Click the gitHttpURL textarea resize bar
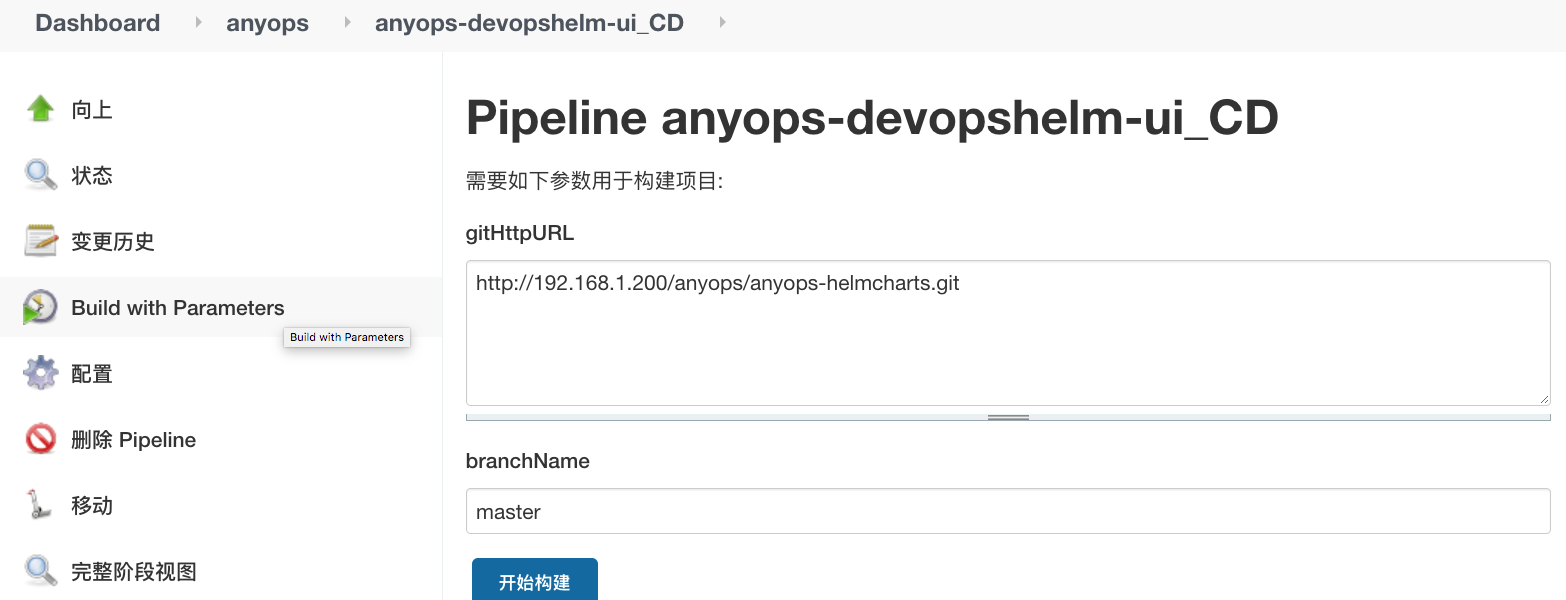The image size is (1566, 600). (x=1008, y=416)
